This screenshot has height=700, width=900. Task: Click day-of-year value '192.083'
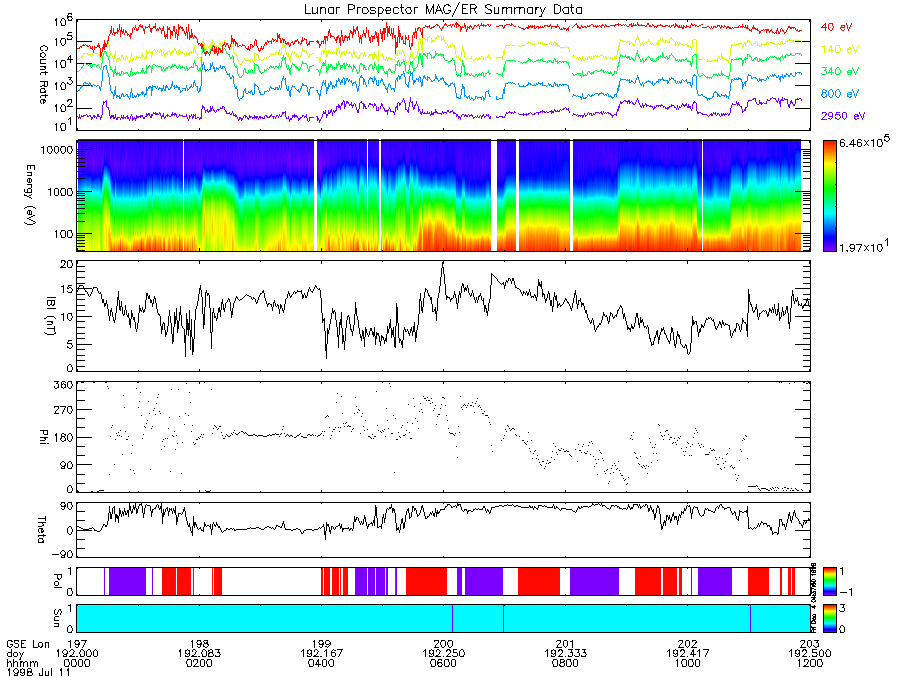[199, 654]
